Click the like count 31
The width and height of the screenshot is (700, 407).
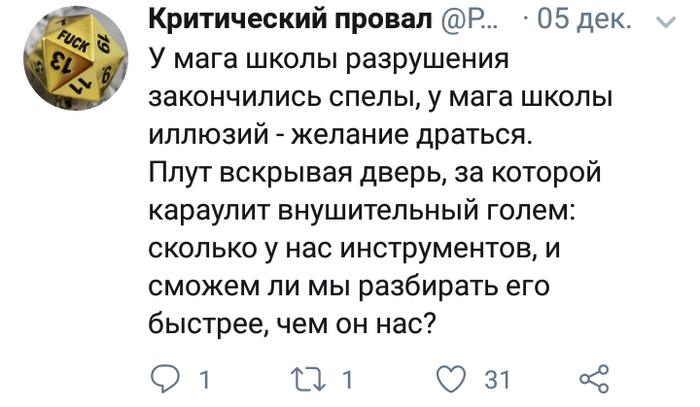(x=497, y=379)
